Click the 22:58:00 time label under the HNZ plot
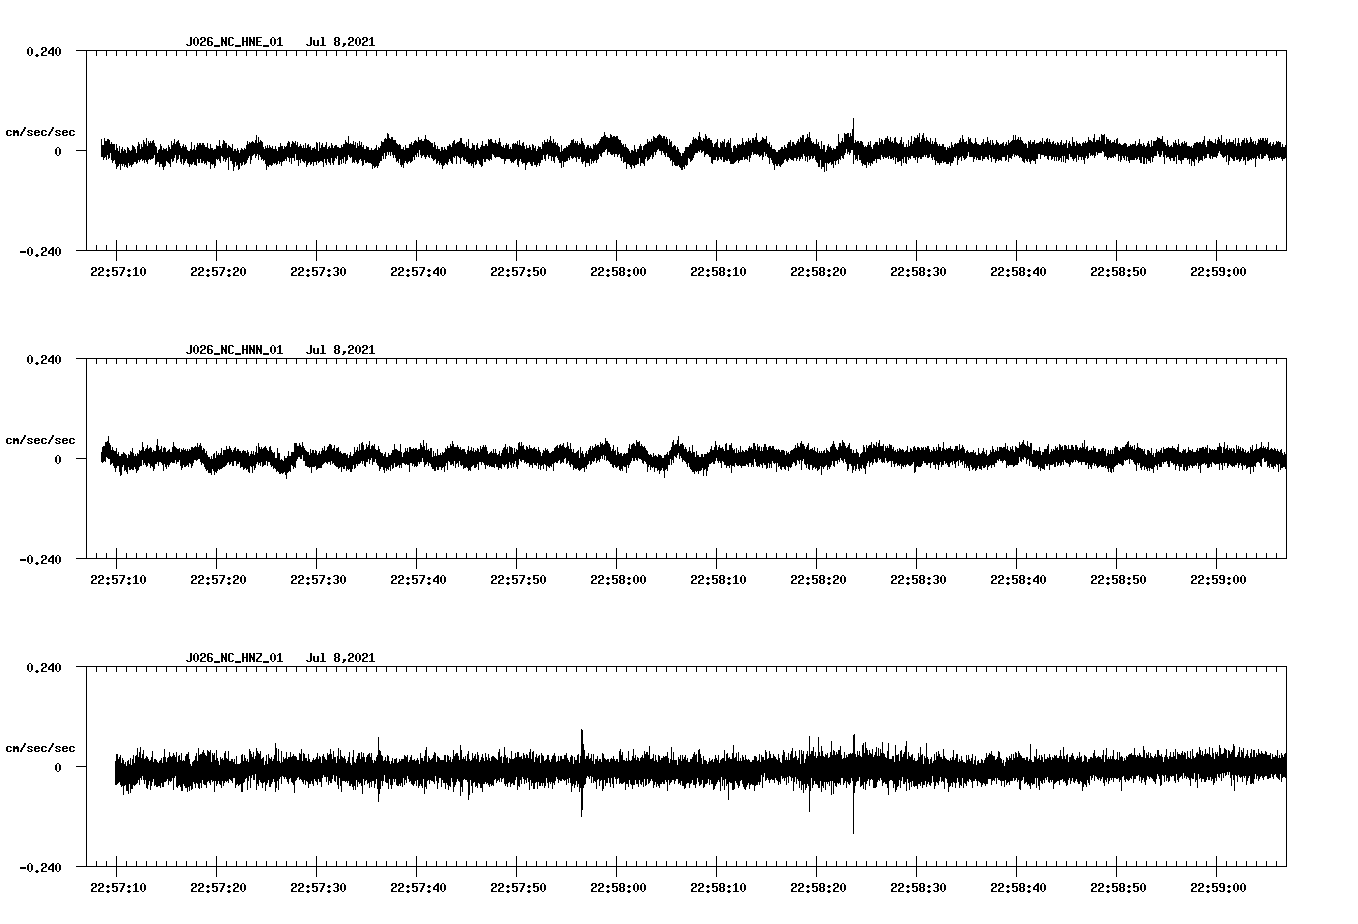 618,887
